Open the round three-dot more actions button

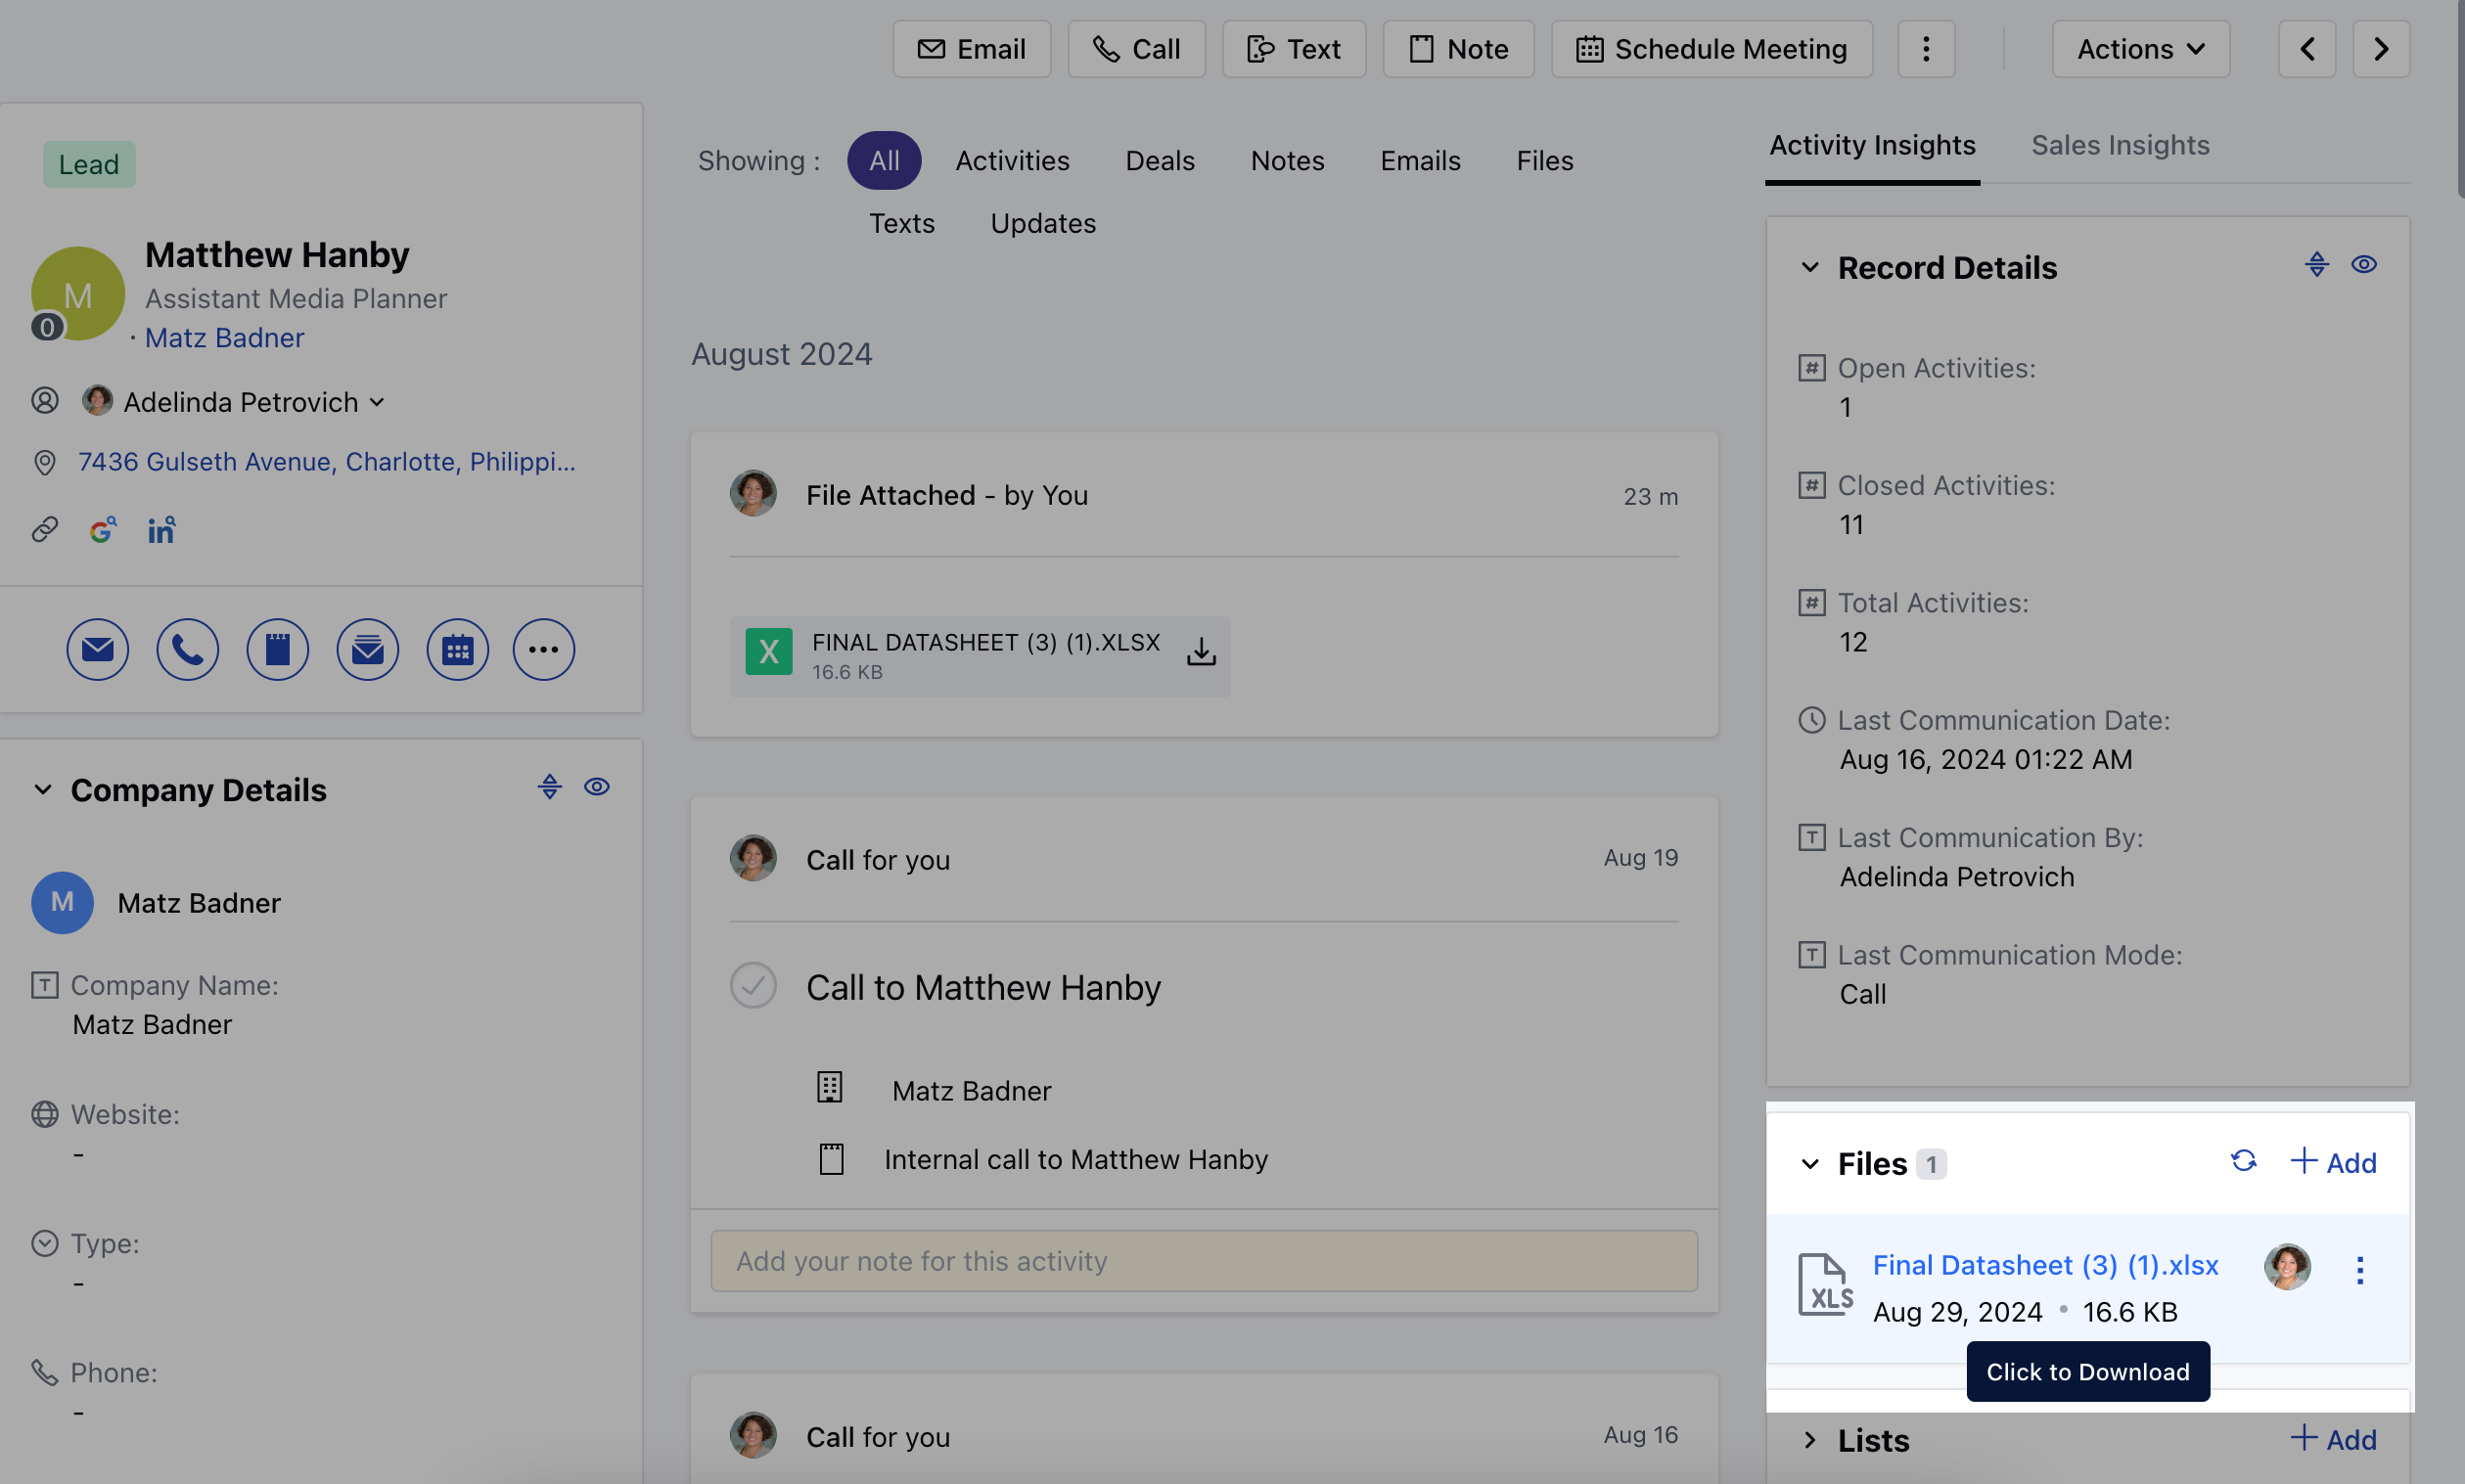click(x=543, y=650)
